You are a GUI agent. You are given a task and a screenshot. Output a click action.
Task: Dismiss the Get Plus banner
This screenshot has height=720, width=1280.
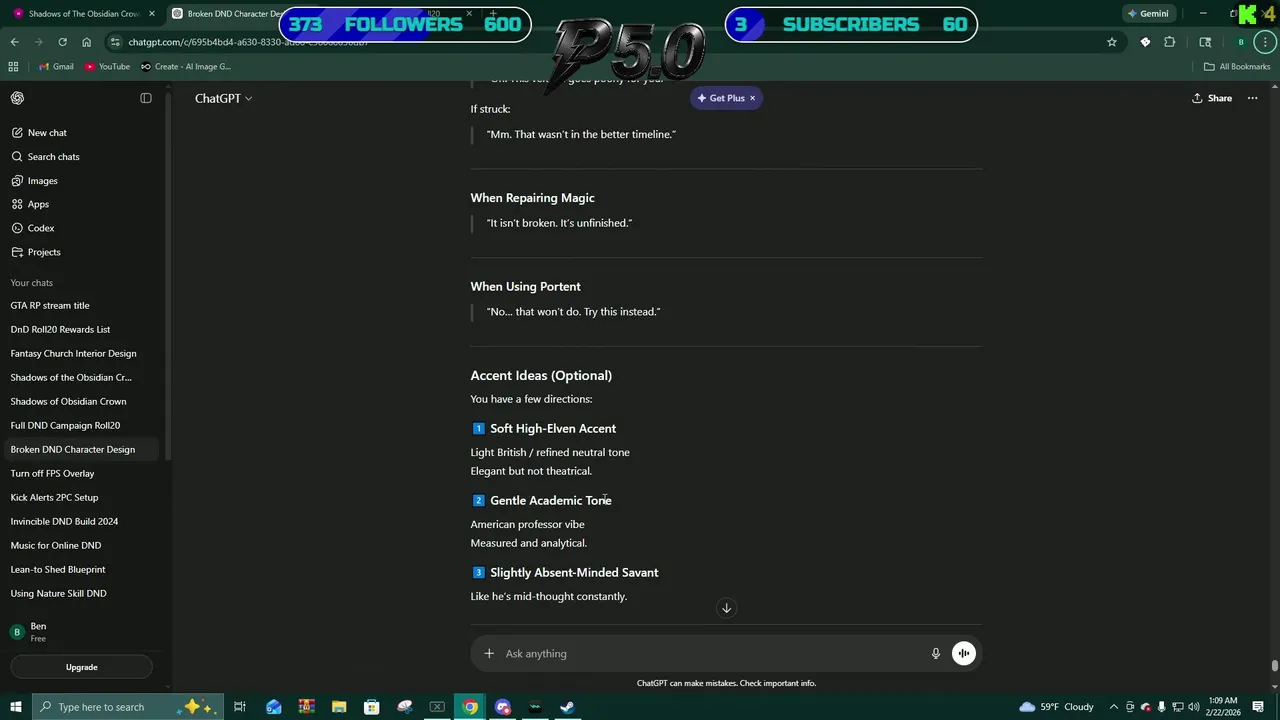[753, 98]
